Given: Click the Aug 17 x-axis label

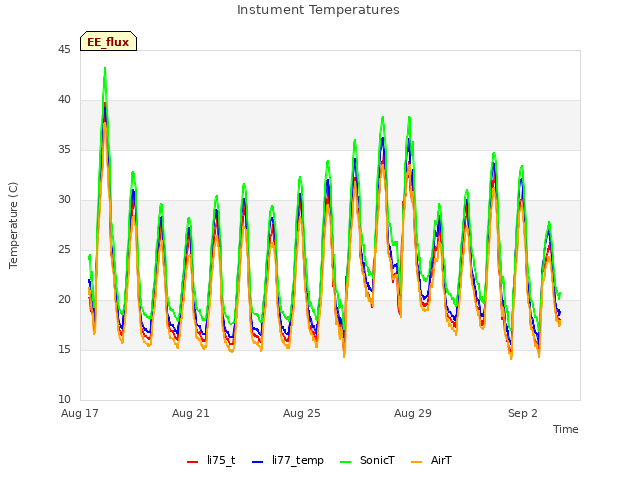Looking at the screenshot, I should click(80, 413).
